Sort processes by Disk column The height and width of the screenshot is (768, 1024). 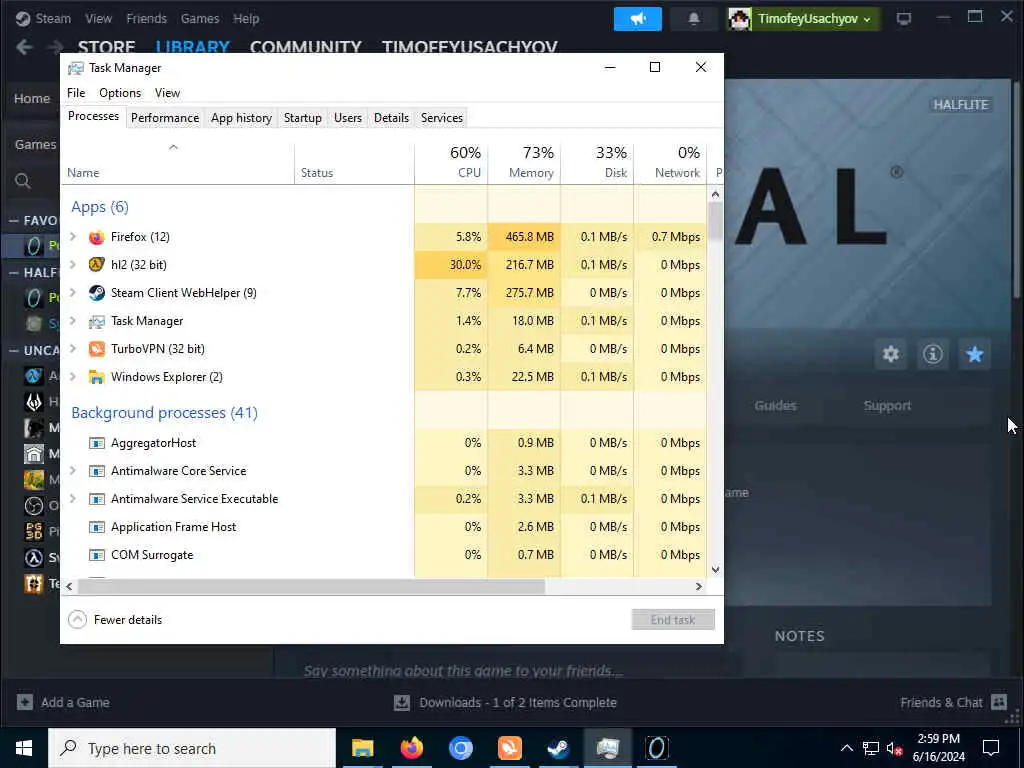point(598,162)
